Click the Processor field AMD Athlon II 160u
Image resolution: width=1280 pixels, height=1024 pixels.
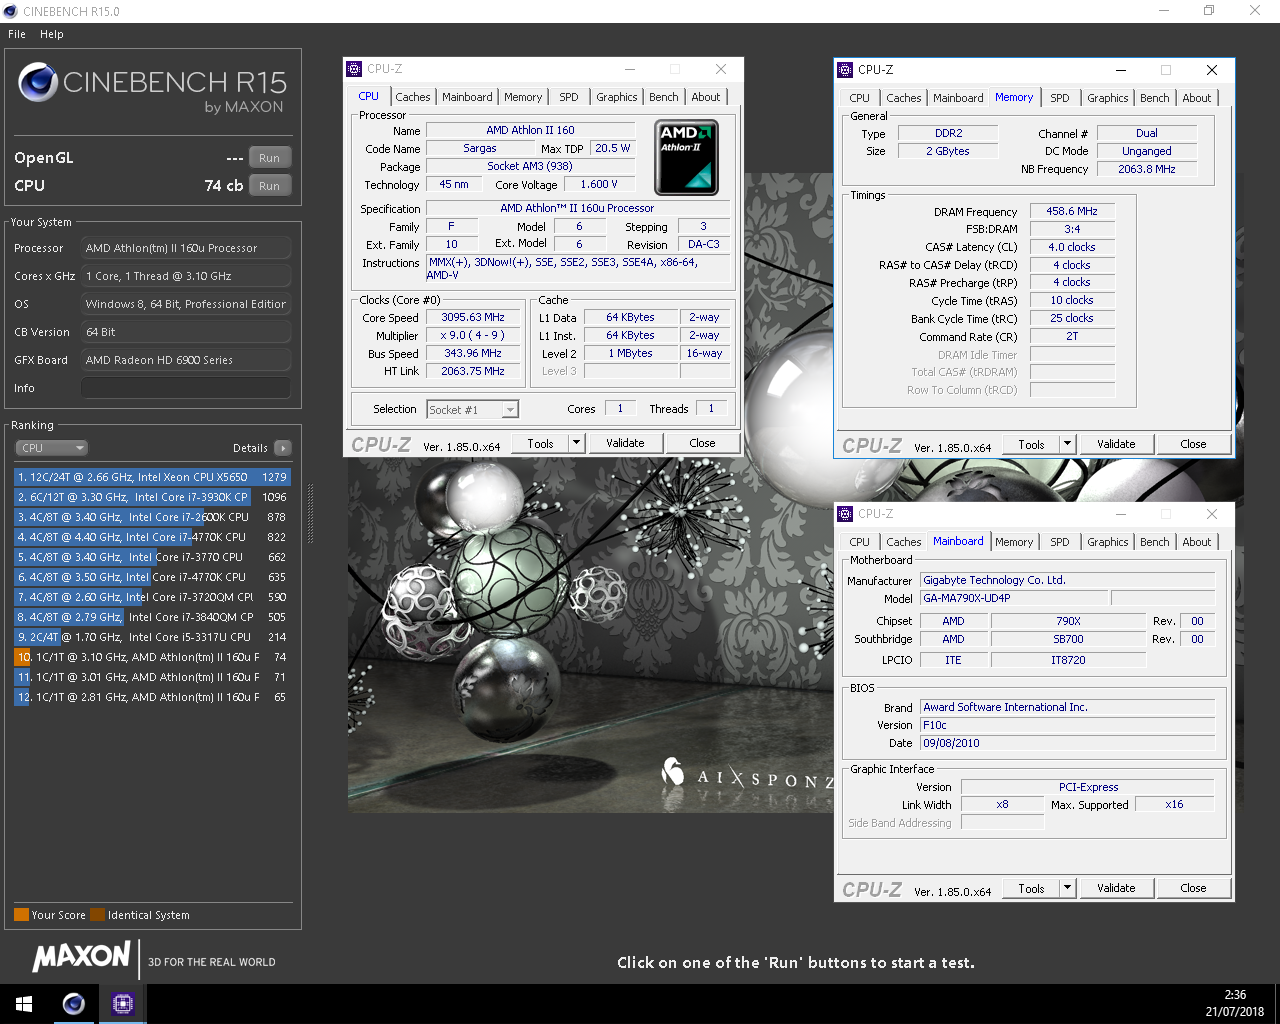(186, 248)
